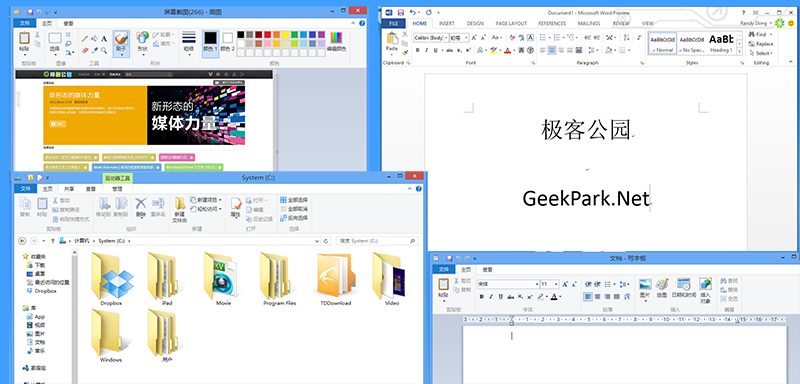Toggle Bold in Word Font group
This screenshot has height=384, width=800.
pos(417,50)
